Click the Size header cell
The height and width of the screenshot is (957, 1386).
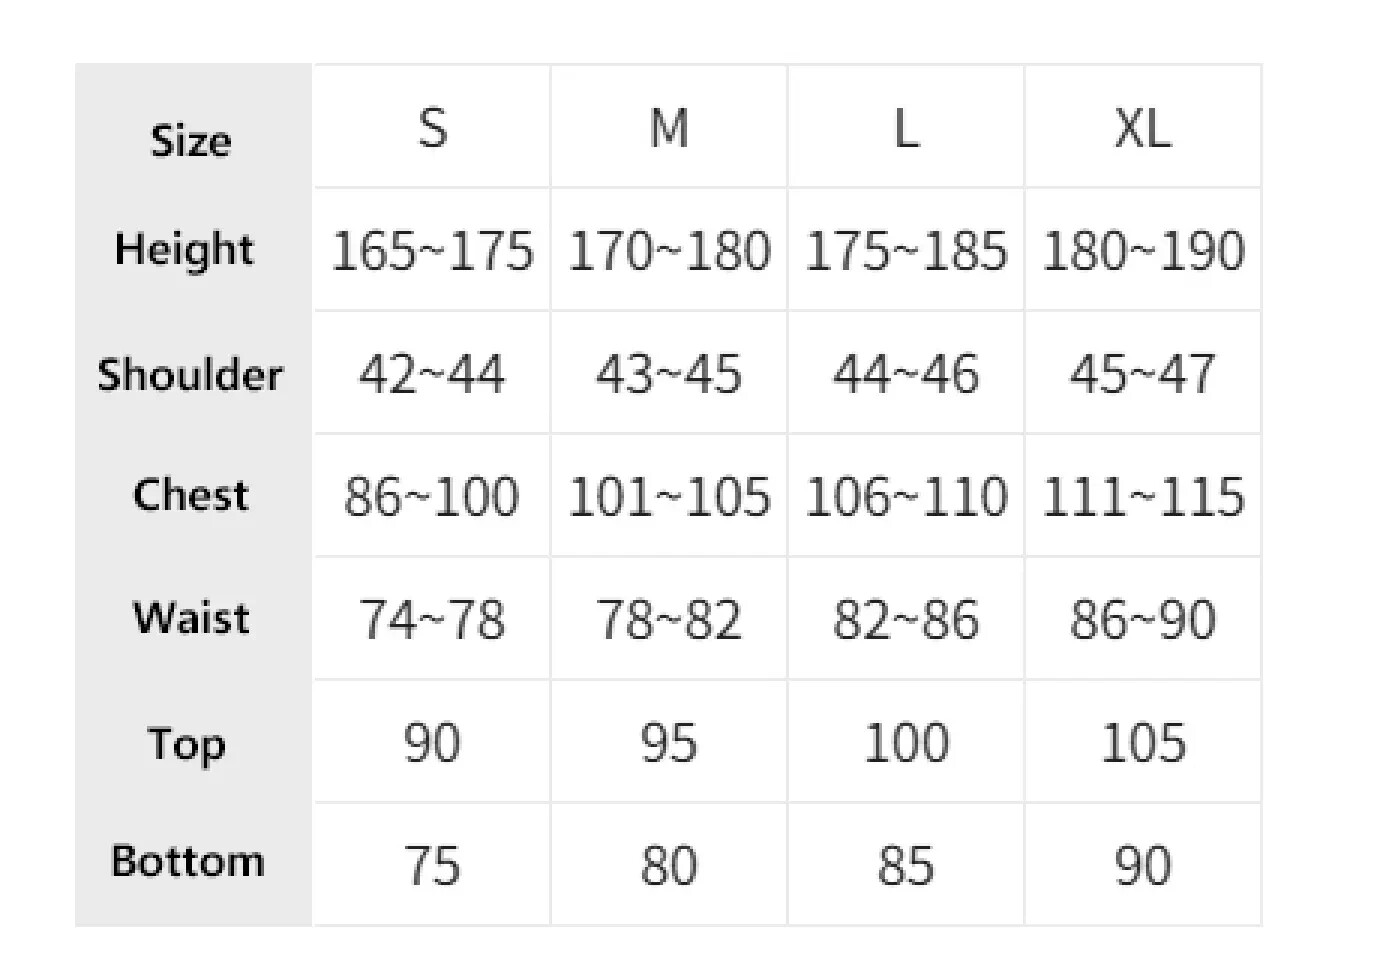tap(191, 140)
